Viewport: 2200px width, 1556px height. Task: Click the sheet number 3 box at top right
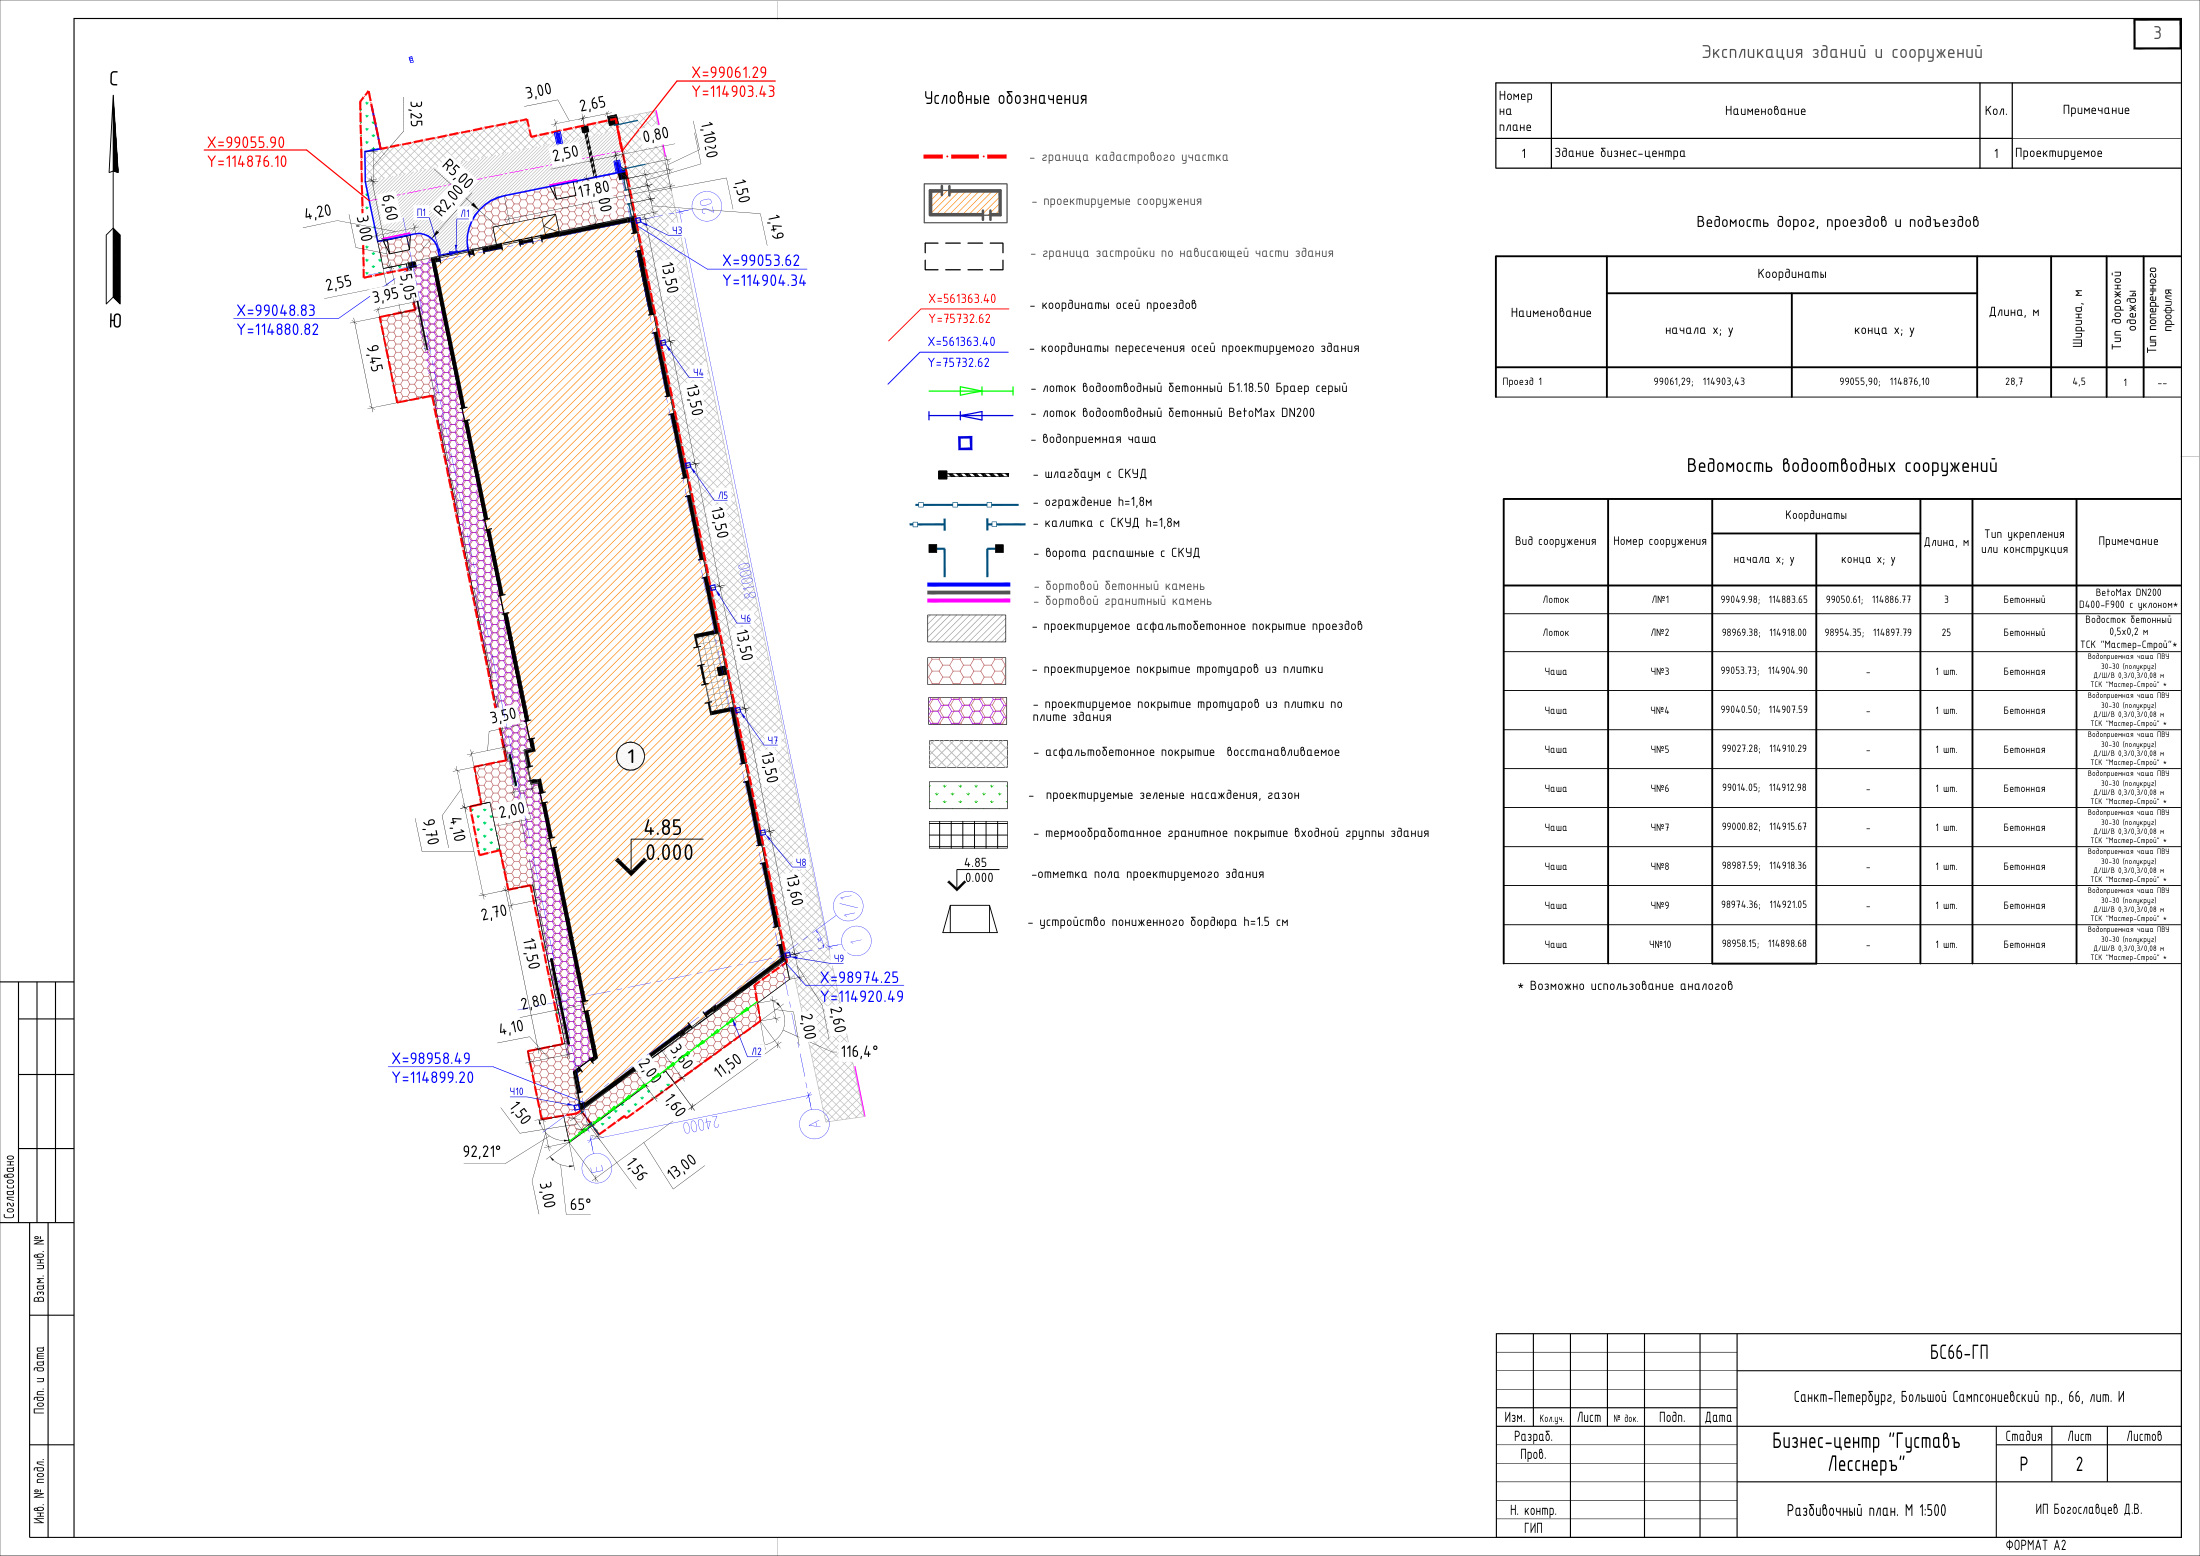(x=2157, y=33)
